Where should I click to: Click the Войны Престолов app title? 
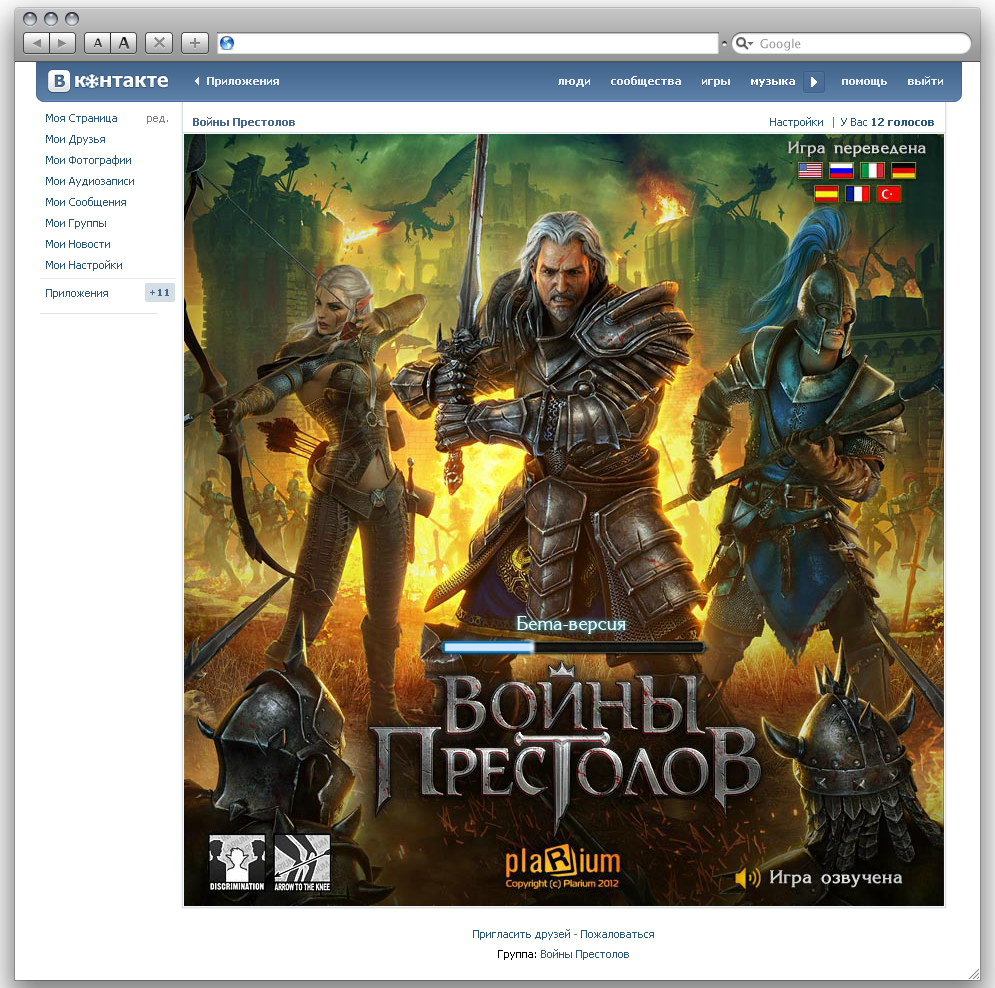click(x=244, y=122)
